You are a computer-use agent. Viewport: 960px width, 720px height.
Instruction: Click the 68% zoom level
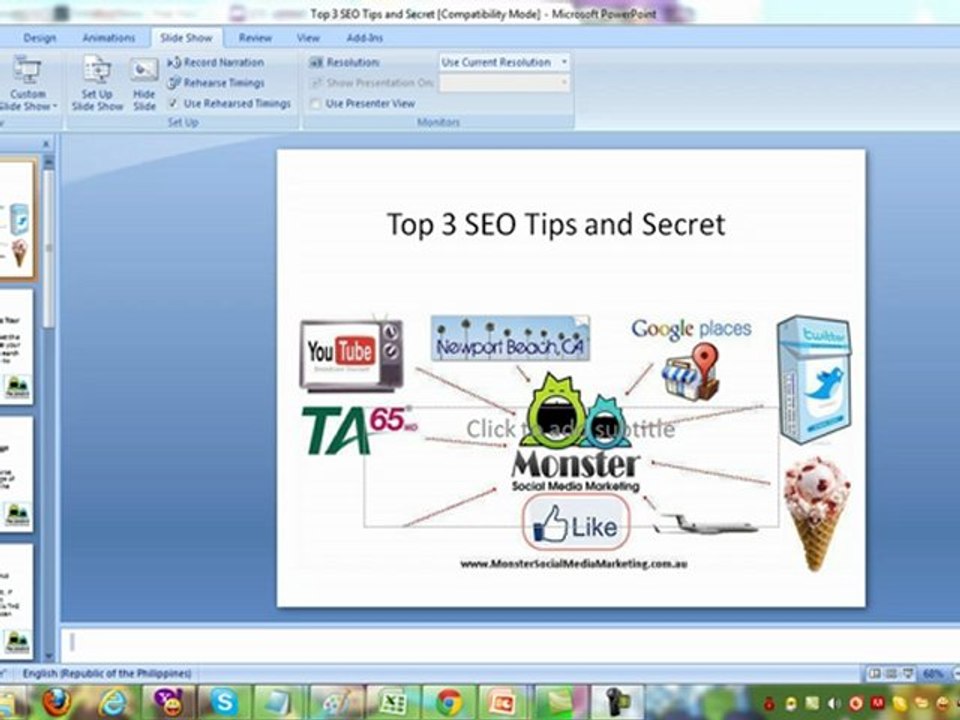[x=933, y=674]
